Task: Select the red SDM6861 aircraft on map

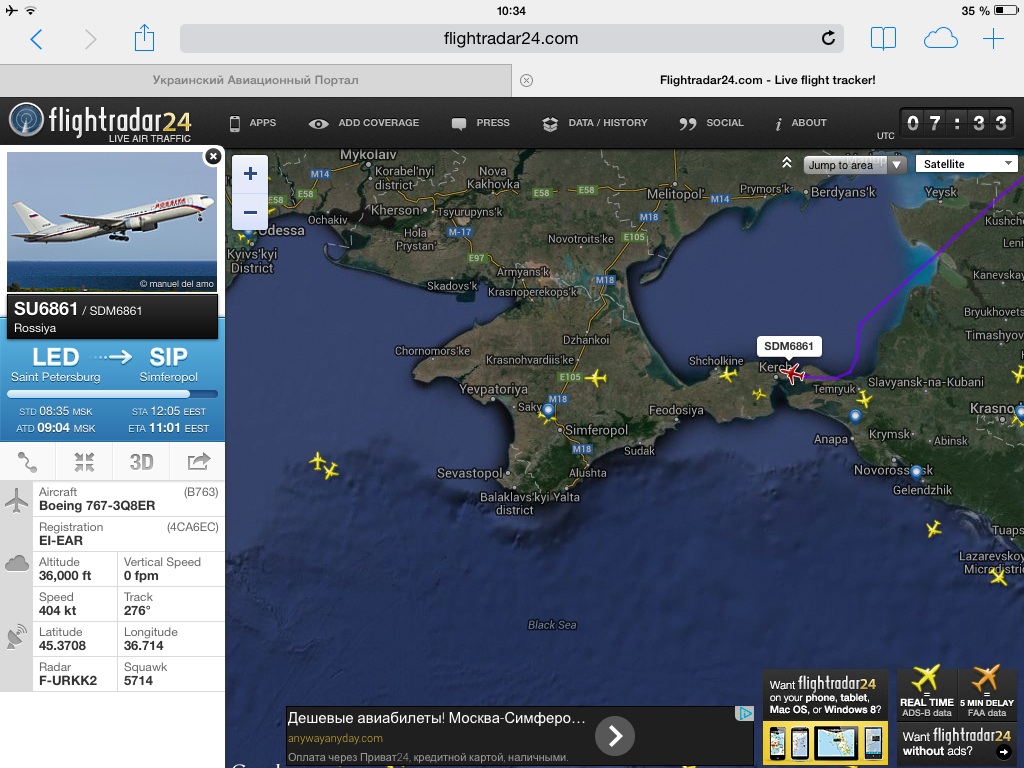Action: coord(793,374)
